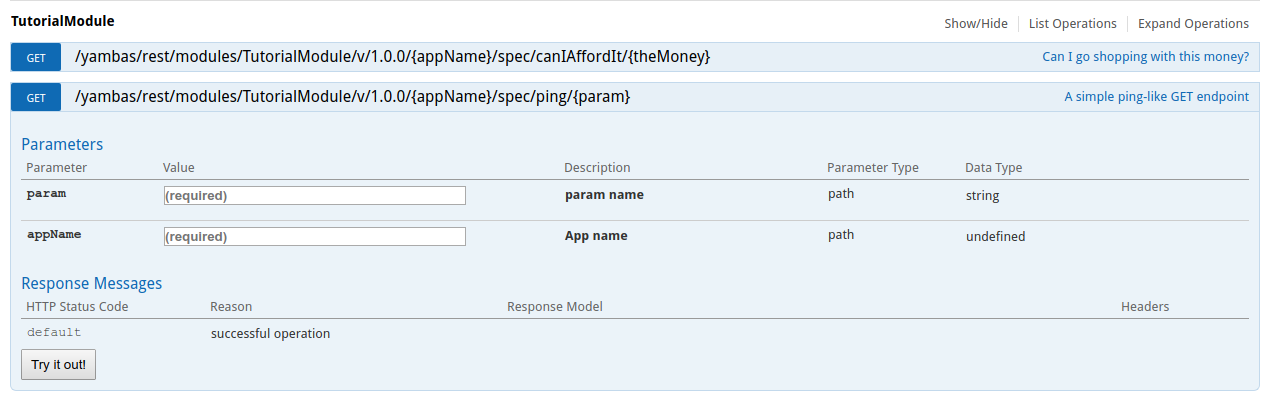Click the 'string' data type value
The image size is (1280, 407).
click(x=982, y=195)
